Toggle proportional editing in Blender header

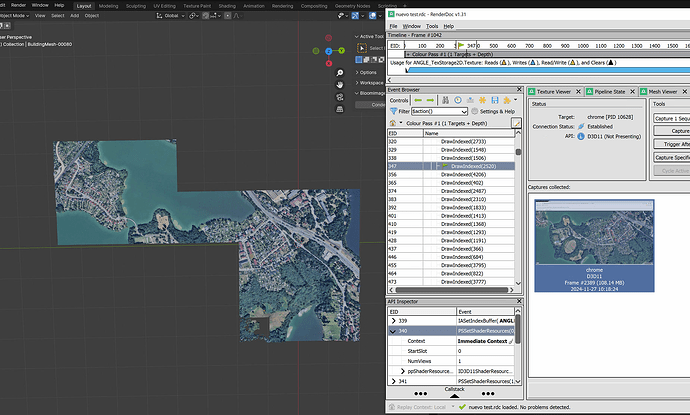(228, 15)
